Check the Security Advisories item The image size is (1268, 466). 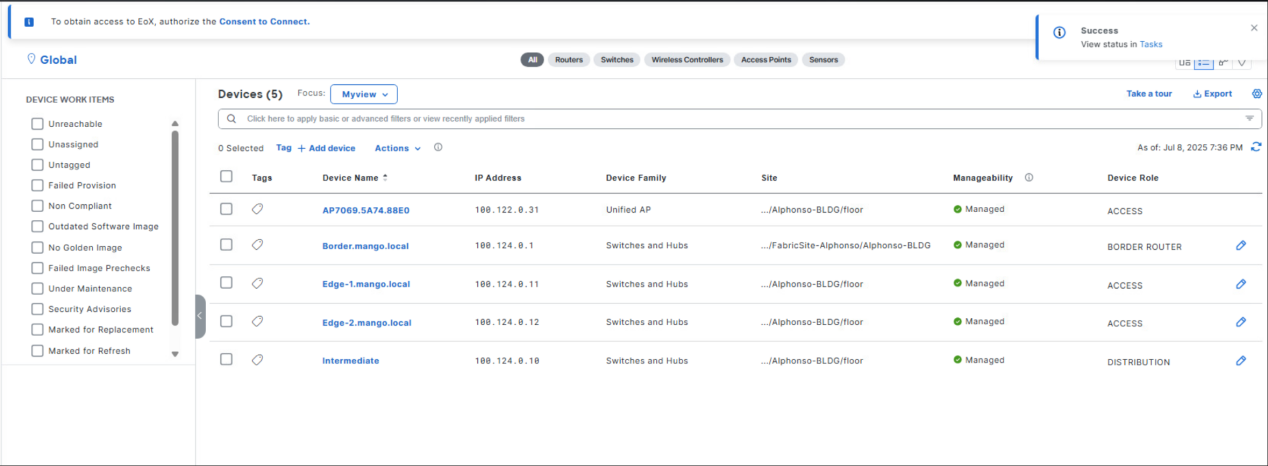(x=37, y=309)
